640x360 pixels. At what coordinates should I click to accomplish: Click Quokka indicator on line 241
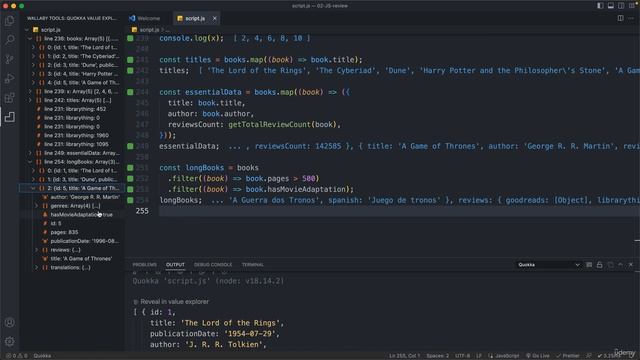pos(130,60)
